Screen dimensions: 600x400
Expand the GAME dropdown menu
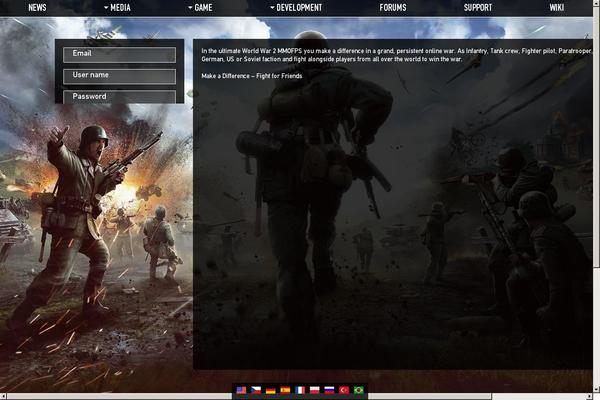point(200,7)
